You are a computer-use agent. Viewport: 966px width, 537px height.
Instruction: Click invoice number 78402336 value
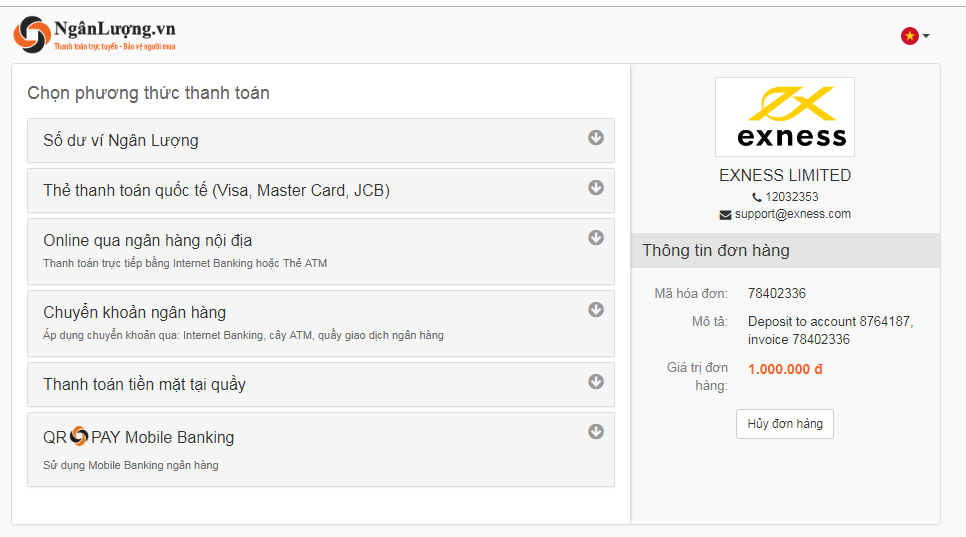pos(776,293)
